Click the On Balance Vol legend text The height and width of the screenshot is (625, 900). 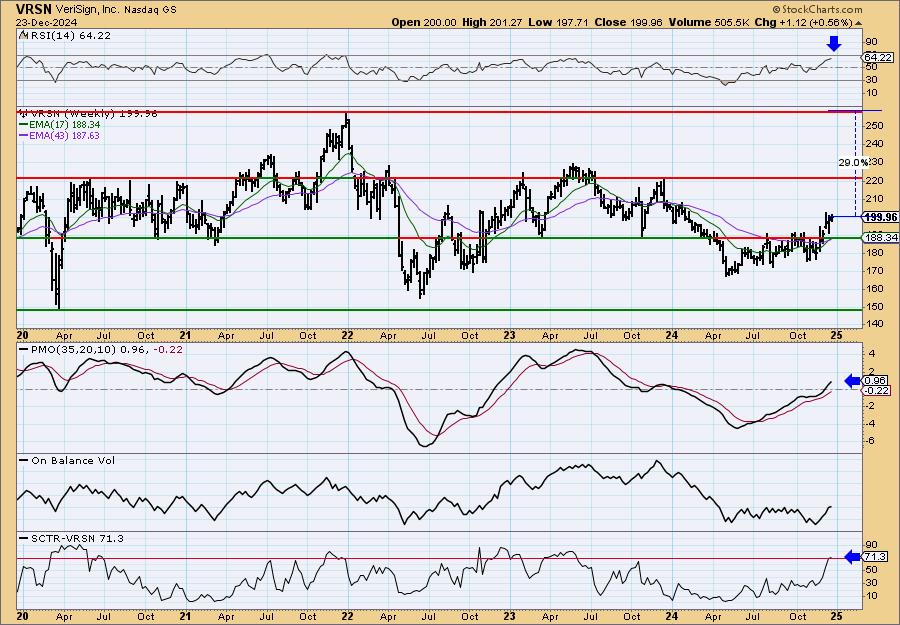(x=73, y=460)
